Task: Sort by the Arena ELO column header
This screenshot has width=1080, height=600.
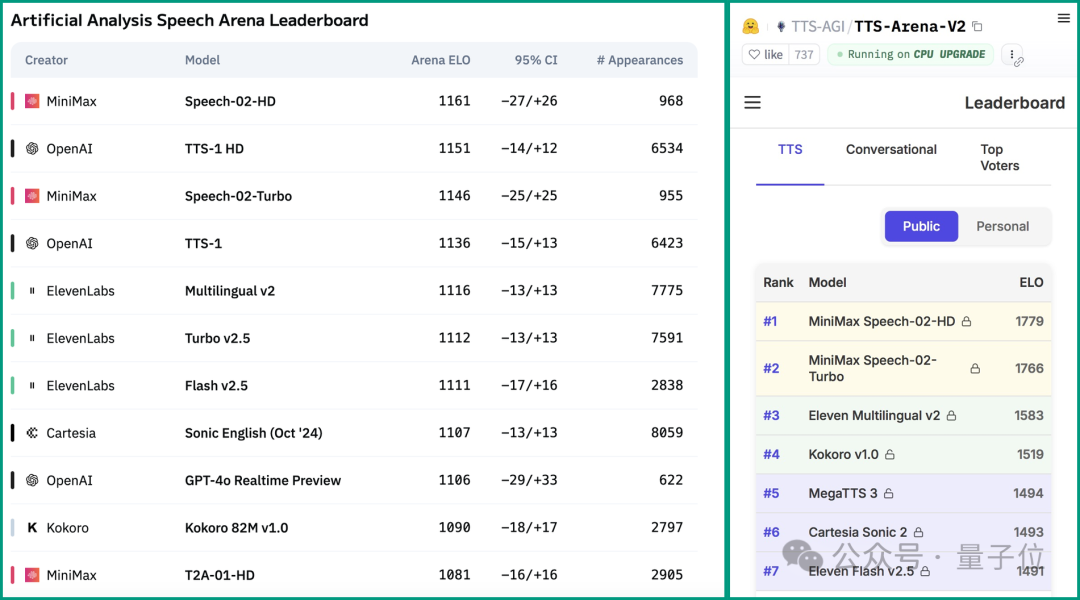Action: point(440,61)
